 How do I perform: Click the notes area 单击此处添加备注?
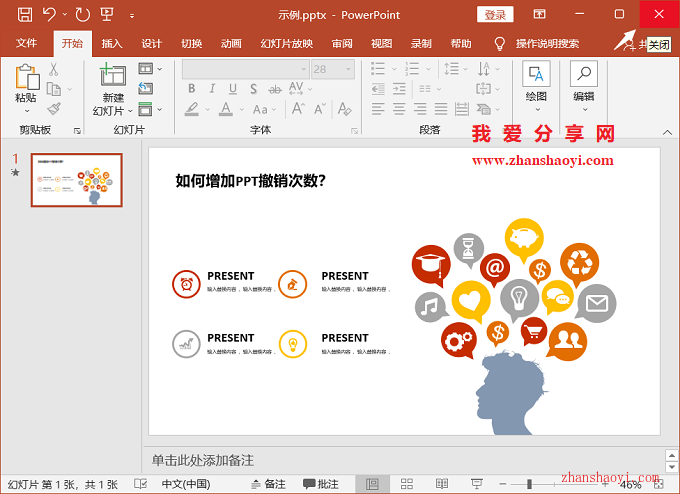[203, 460]
